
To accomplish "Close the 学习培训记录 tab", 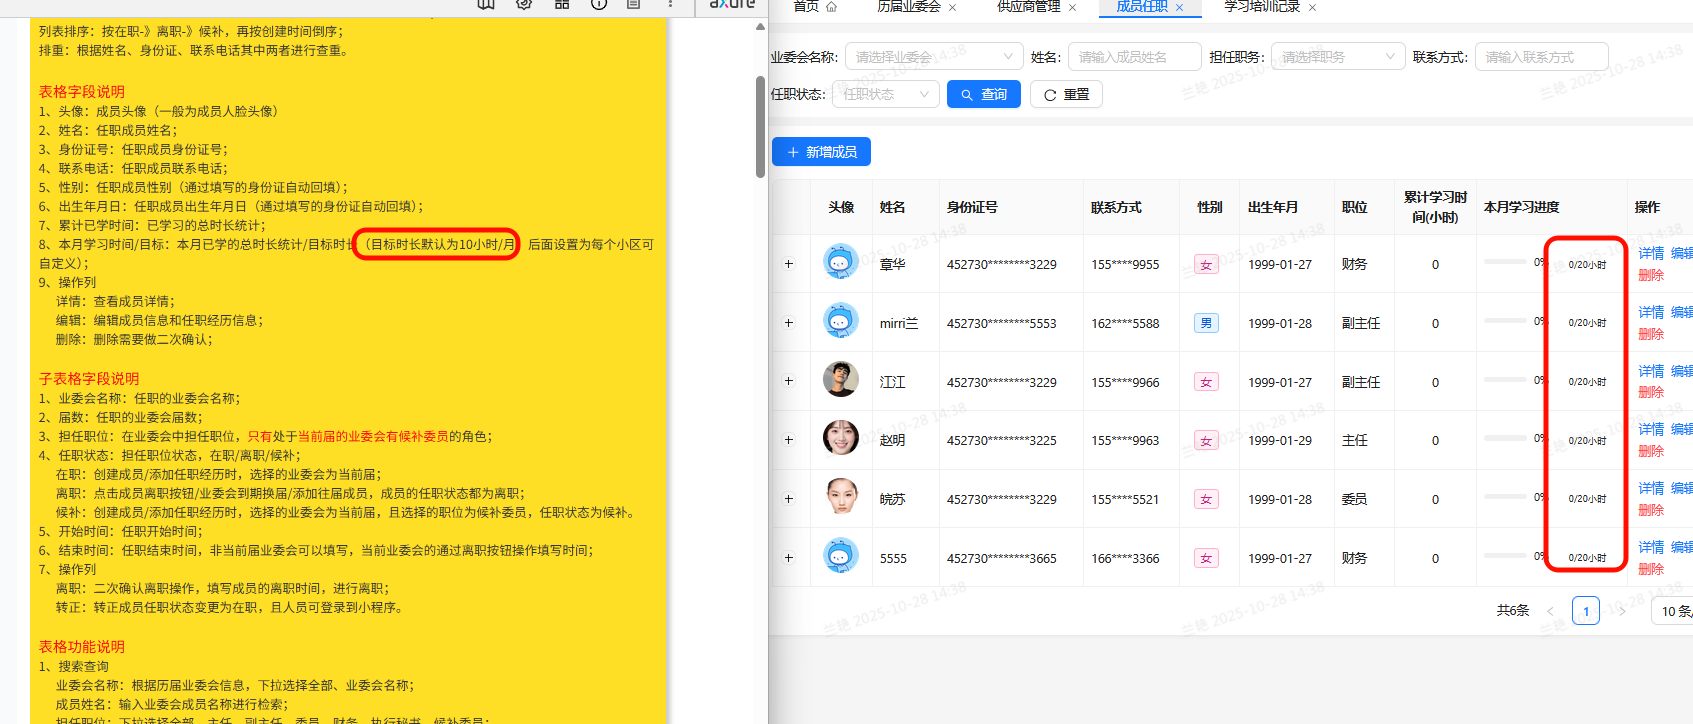I will 1312,8.
